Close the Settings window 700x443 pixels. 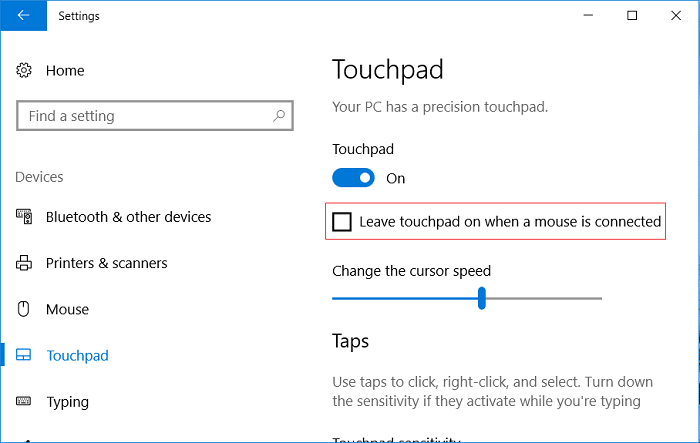[x=677, y=16]
